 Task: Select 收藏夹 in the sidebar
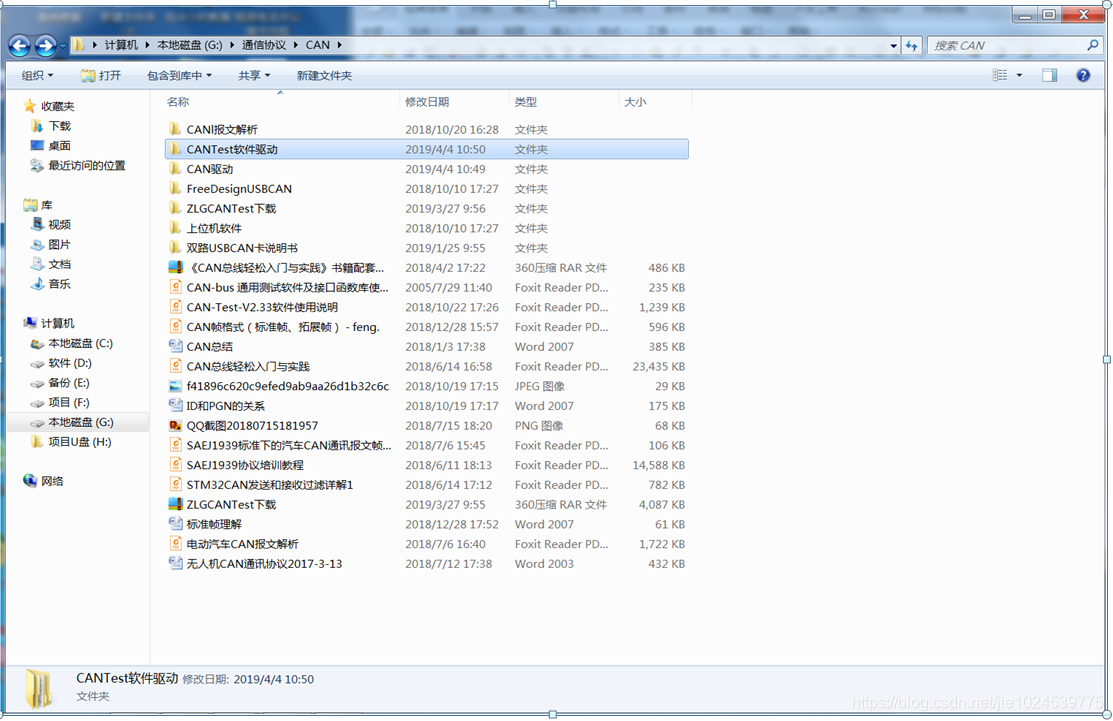57,106
